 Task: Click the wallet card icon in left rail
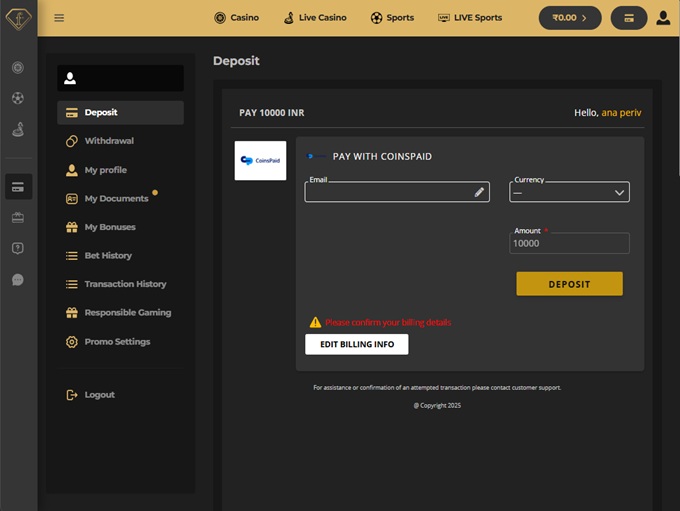[18, 187]
